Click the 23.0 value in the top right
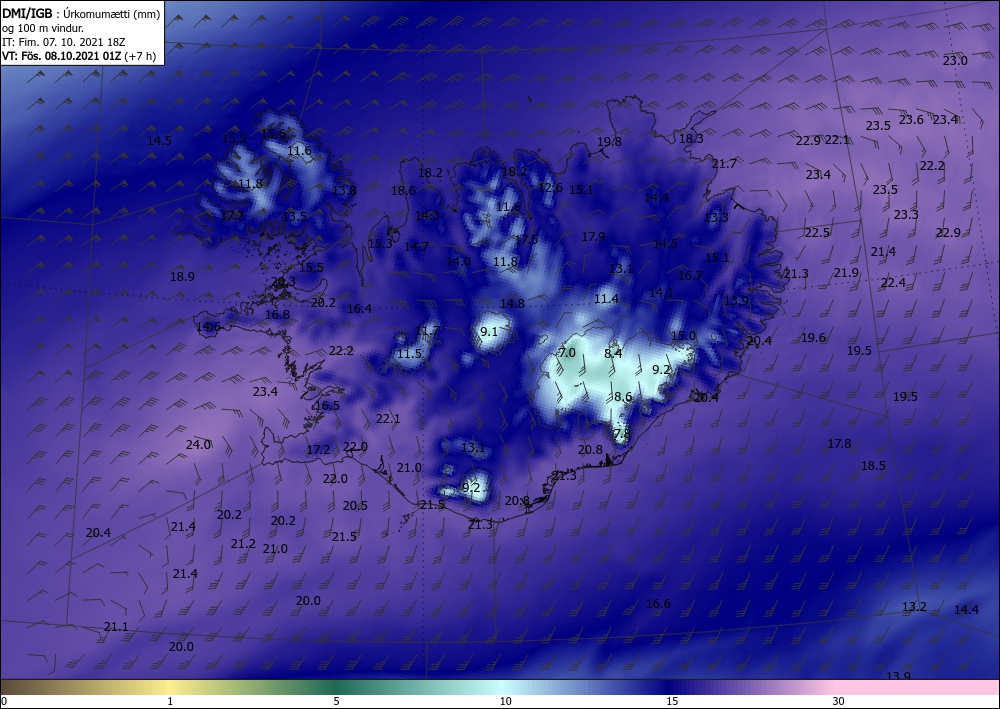Image resolution: width=1000 pixels, height=709 pixels. tap(955, 61)
